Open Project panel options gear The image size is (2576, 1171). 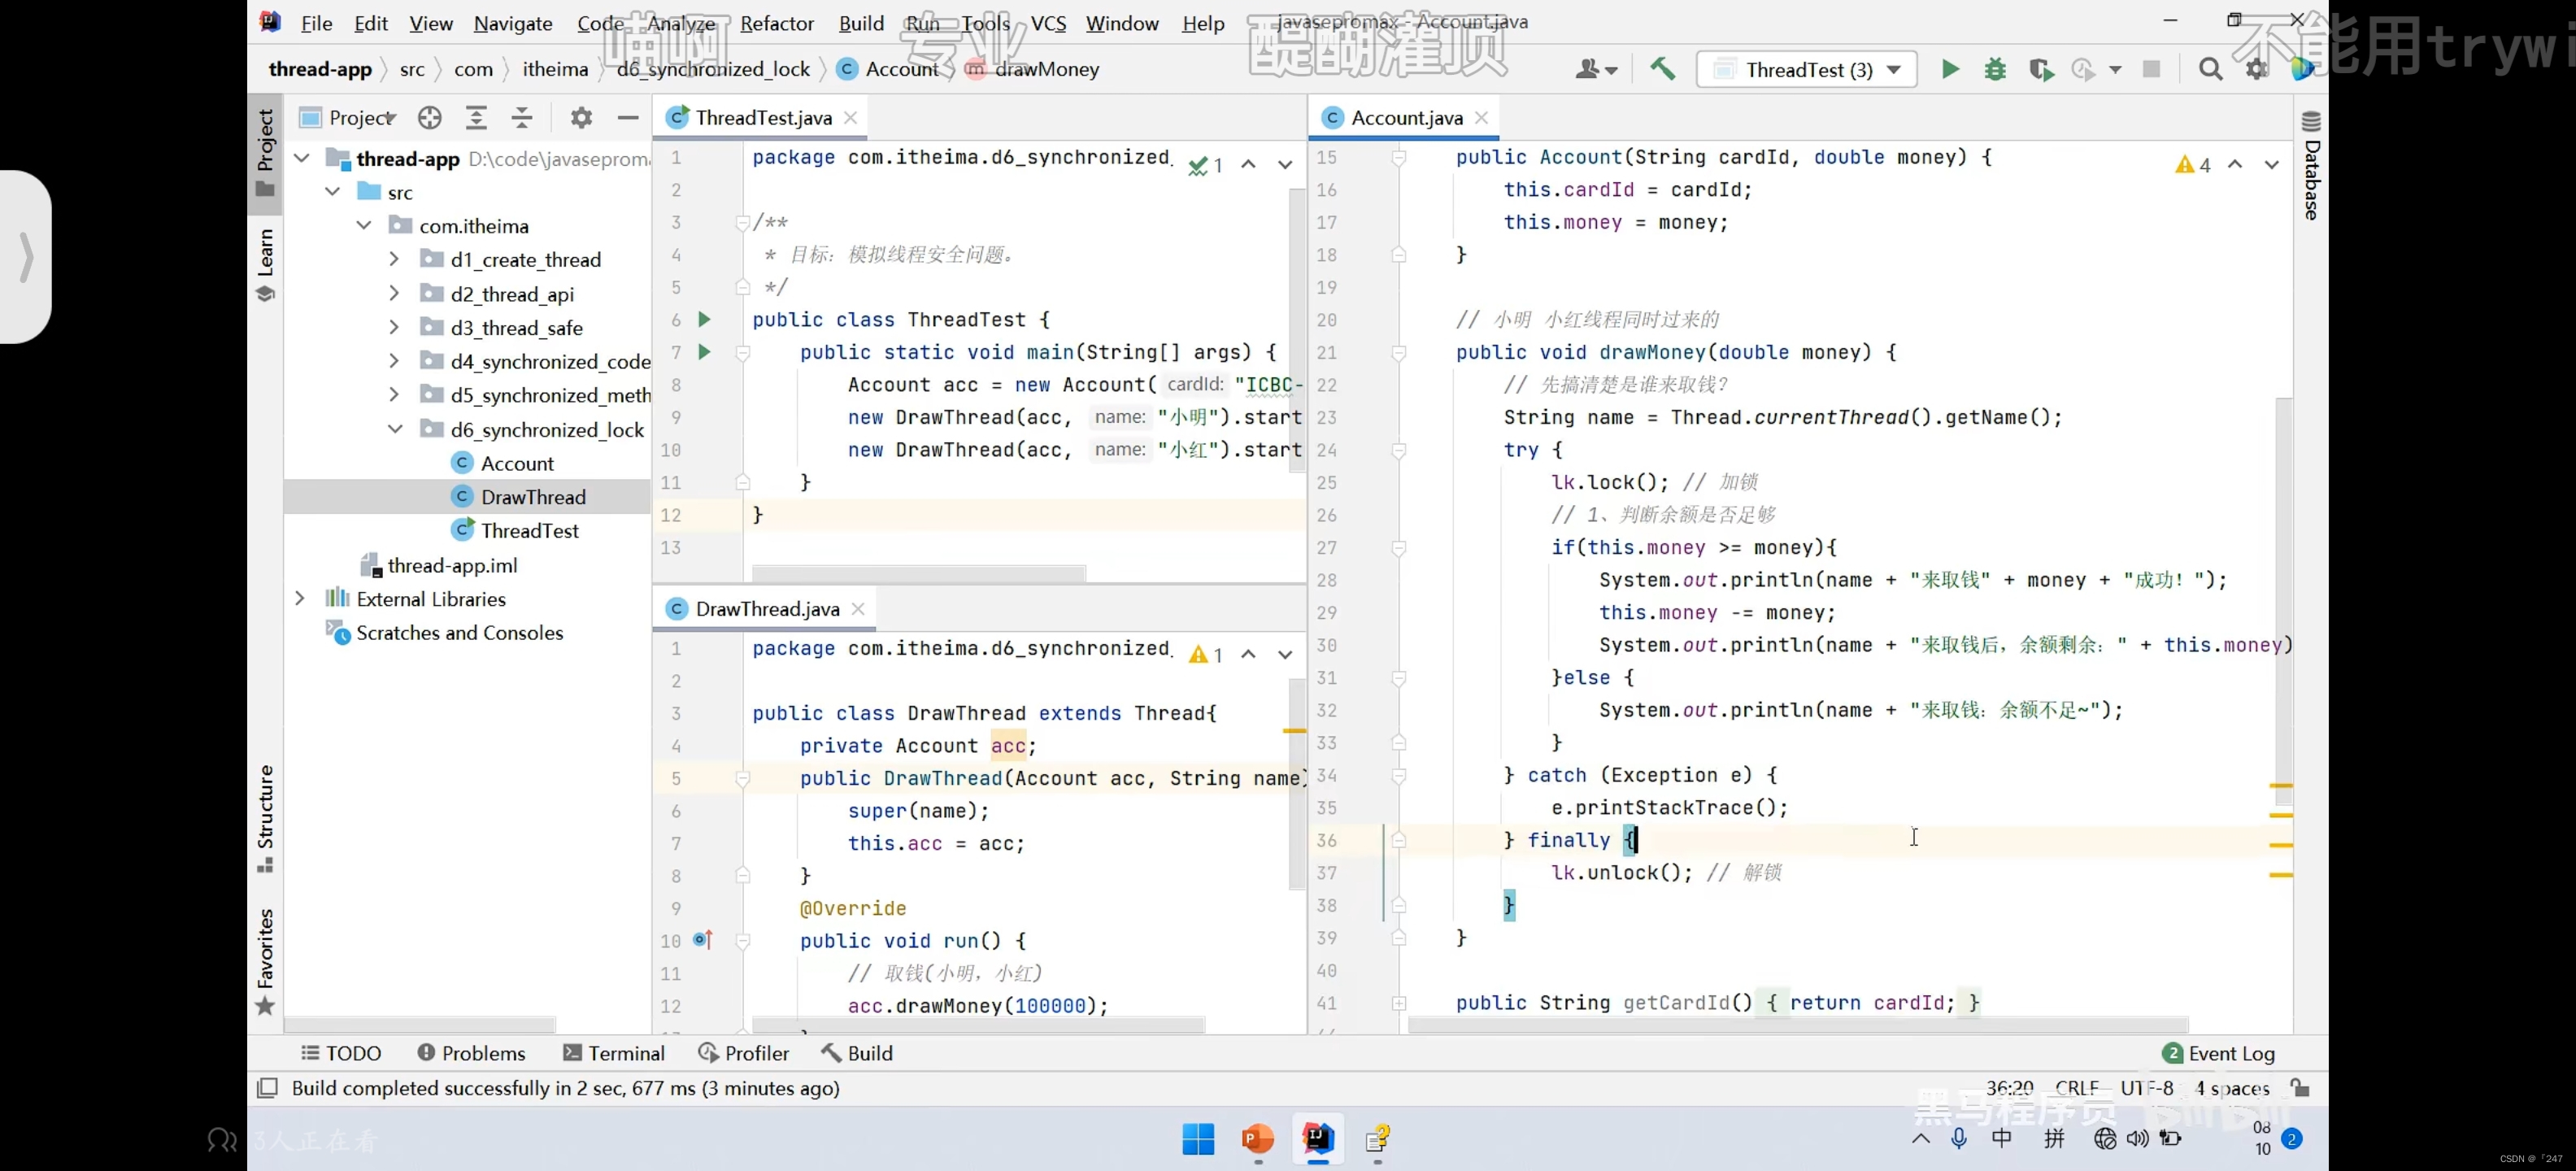(x=581, y=118)
